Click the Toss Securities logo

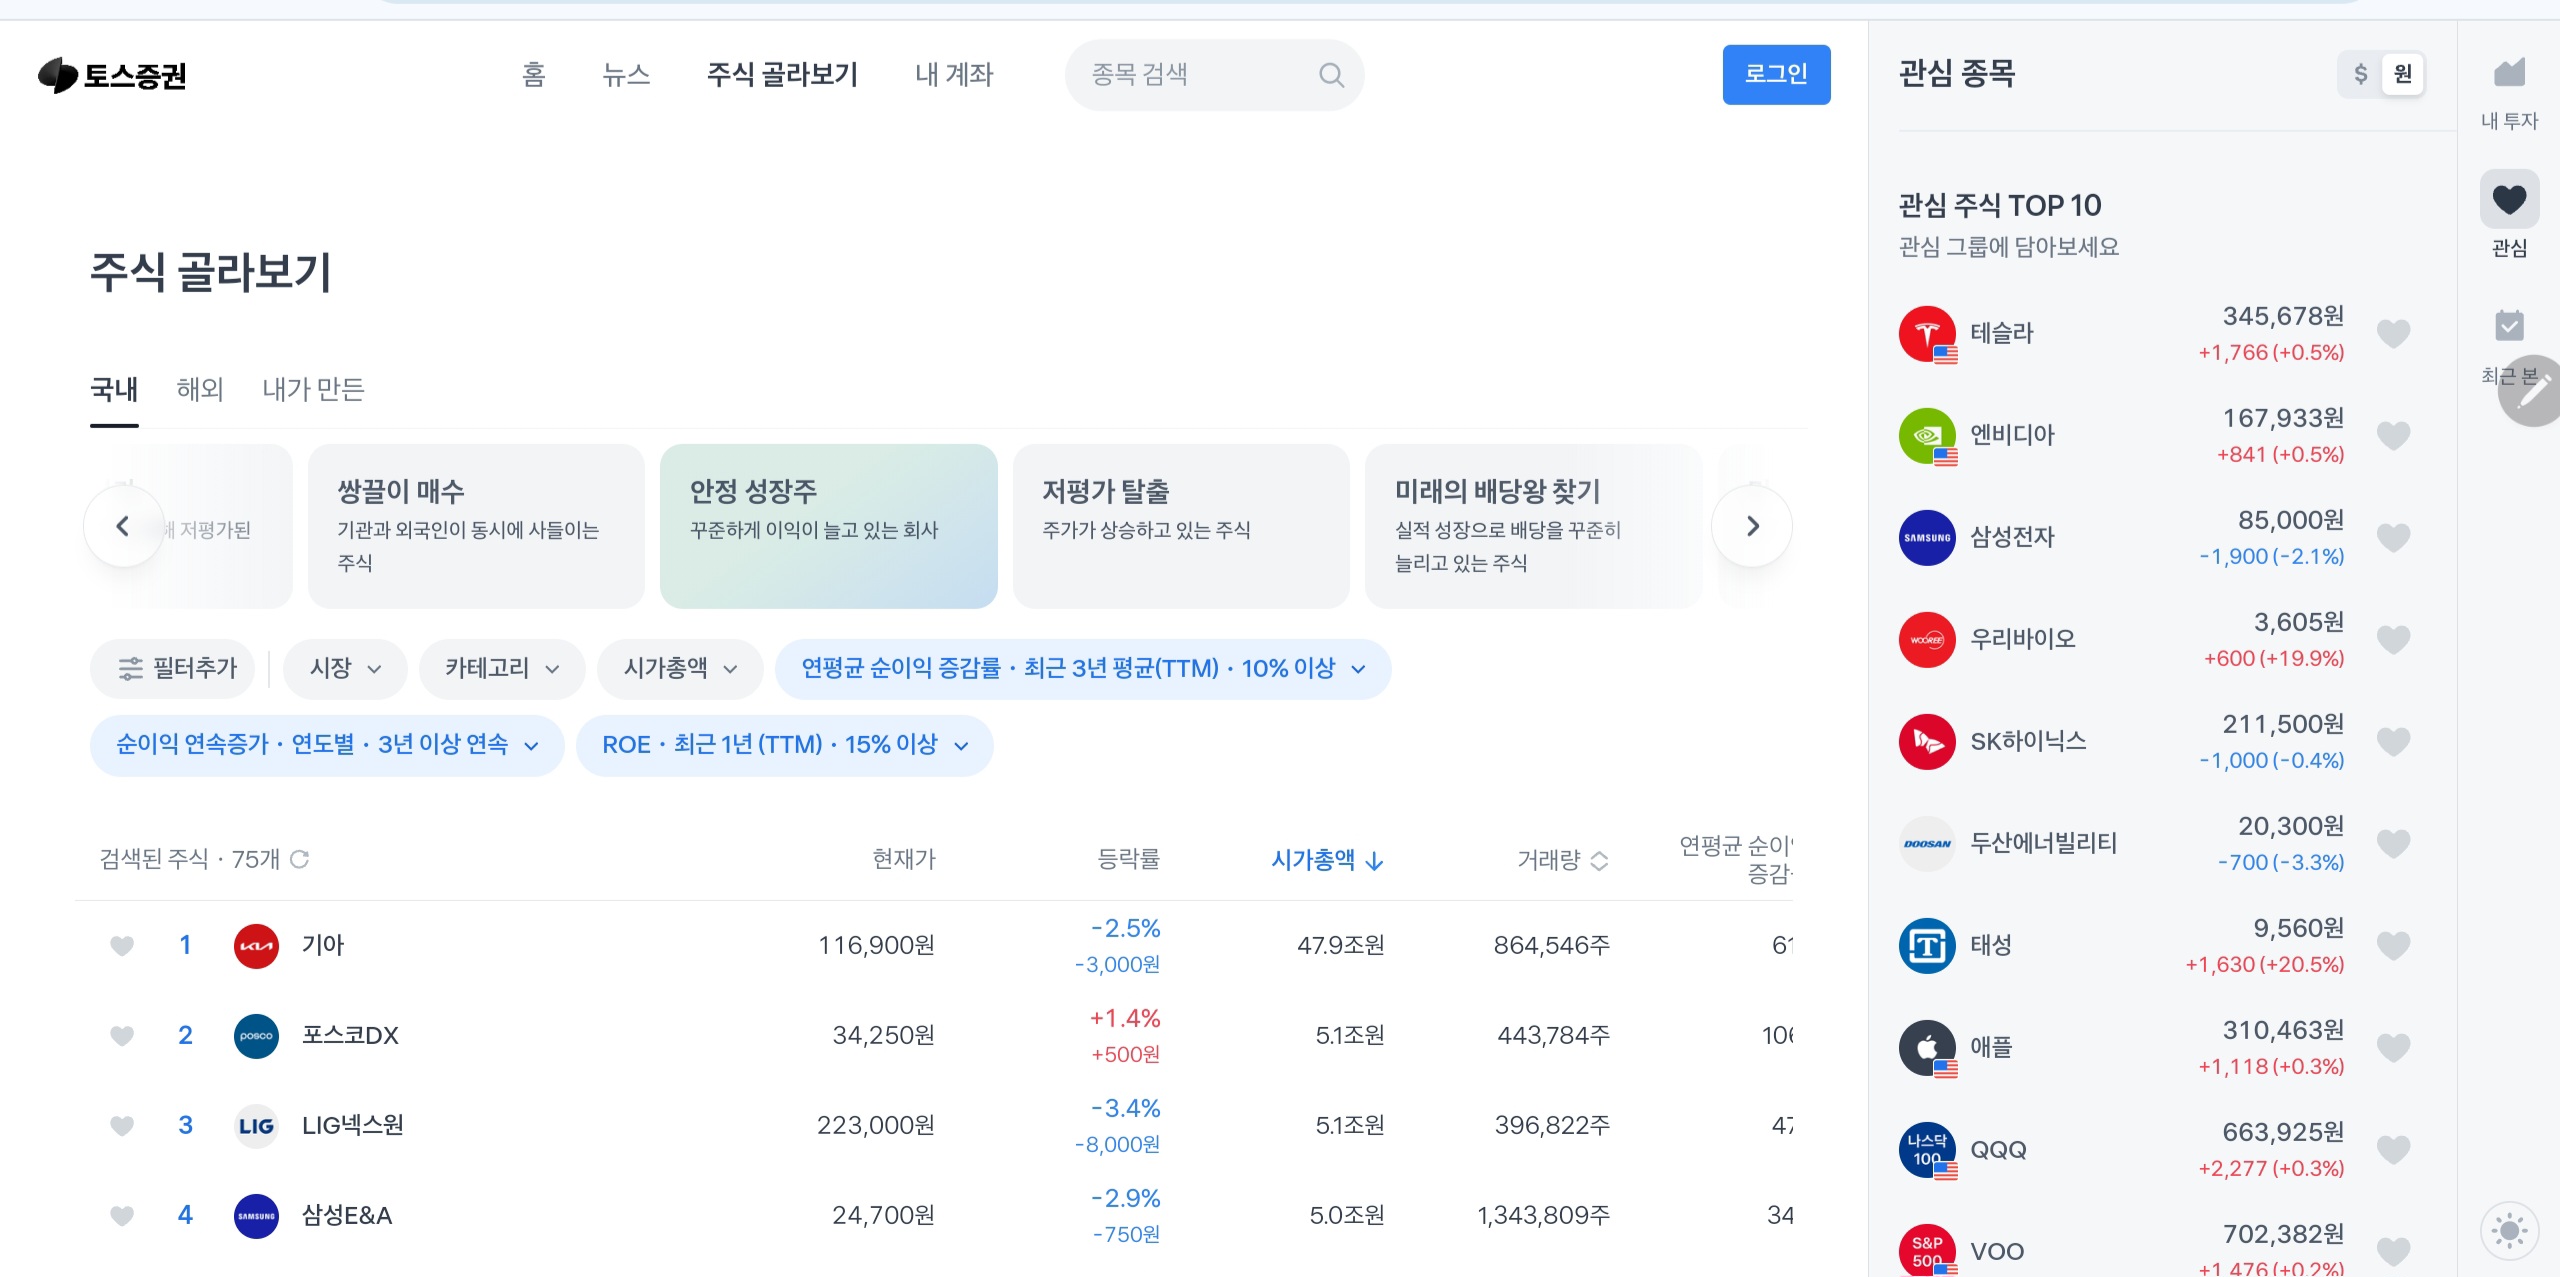(x=112, y=75)
